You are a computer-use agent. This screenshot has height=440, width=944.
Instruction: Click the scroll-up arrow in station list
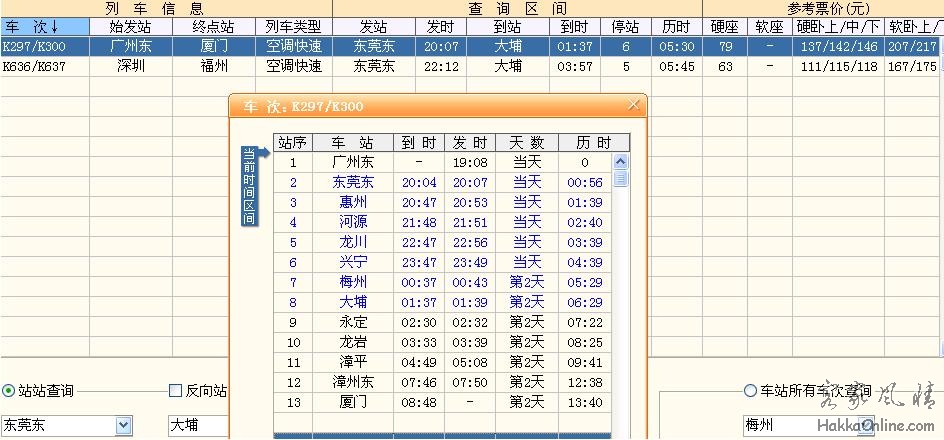[x=620, y=162]
